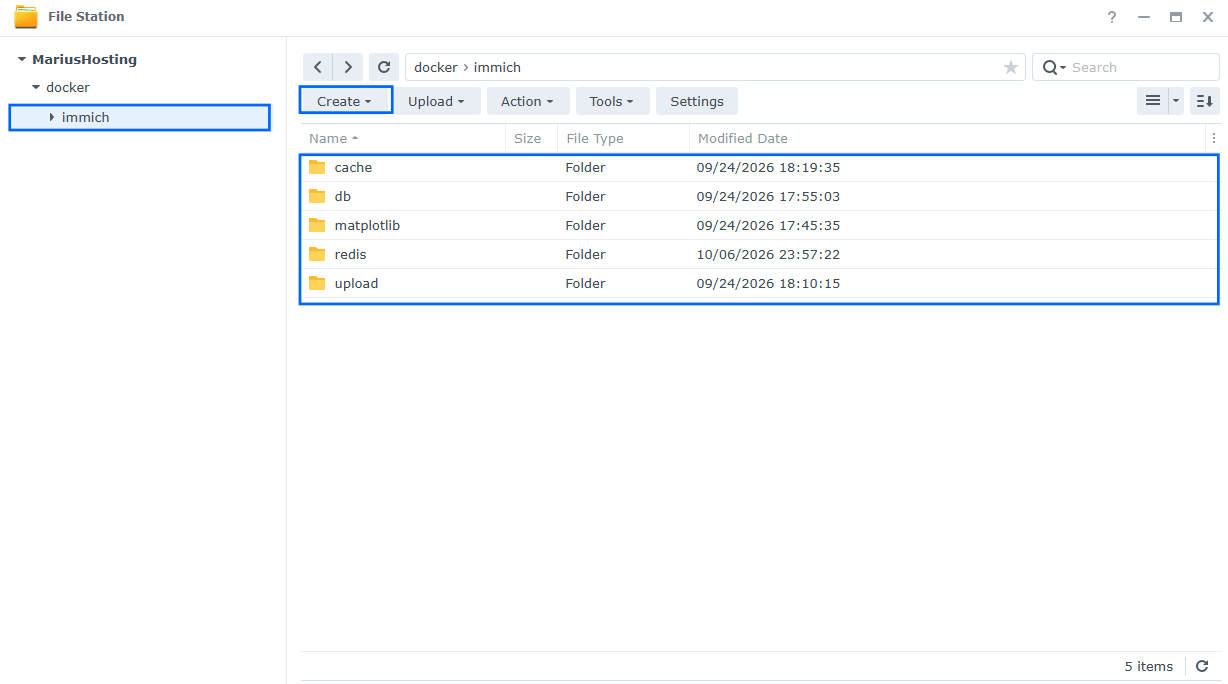Select the cache folder name
Image resolution: width=1228 pixels, height=684 pixels.
tap(353, 167)
